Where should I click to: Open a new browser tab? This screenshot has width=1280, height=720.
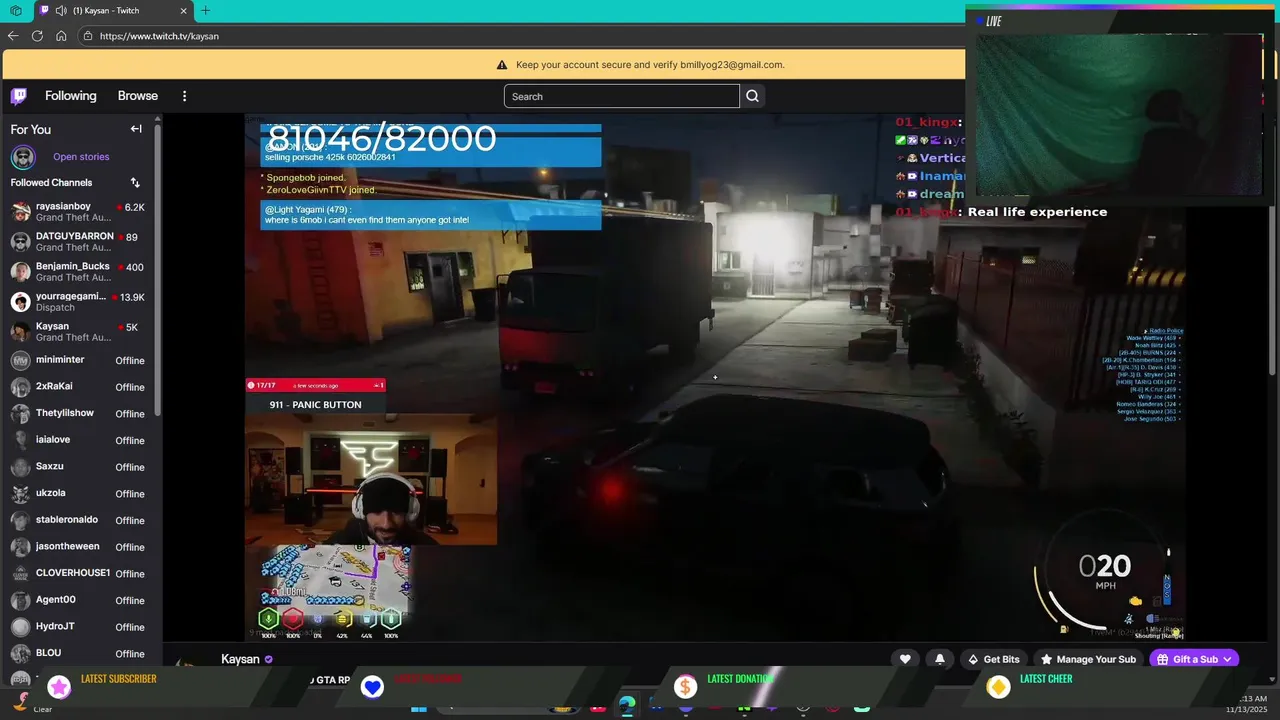point(205,10)
